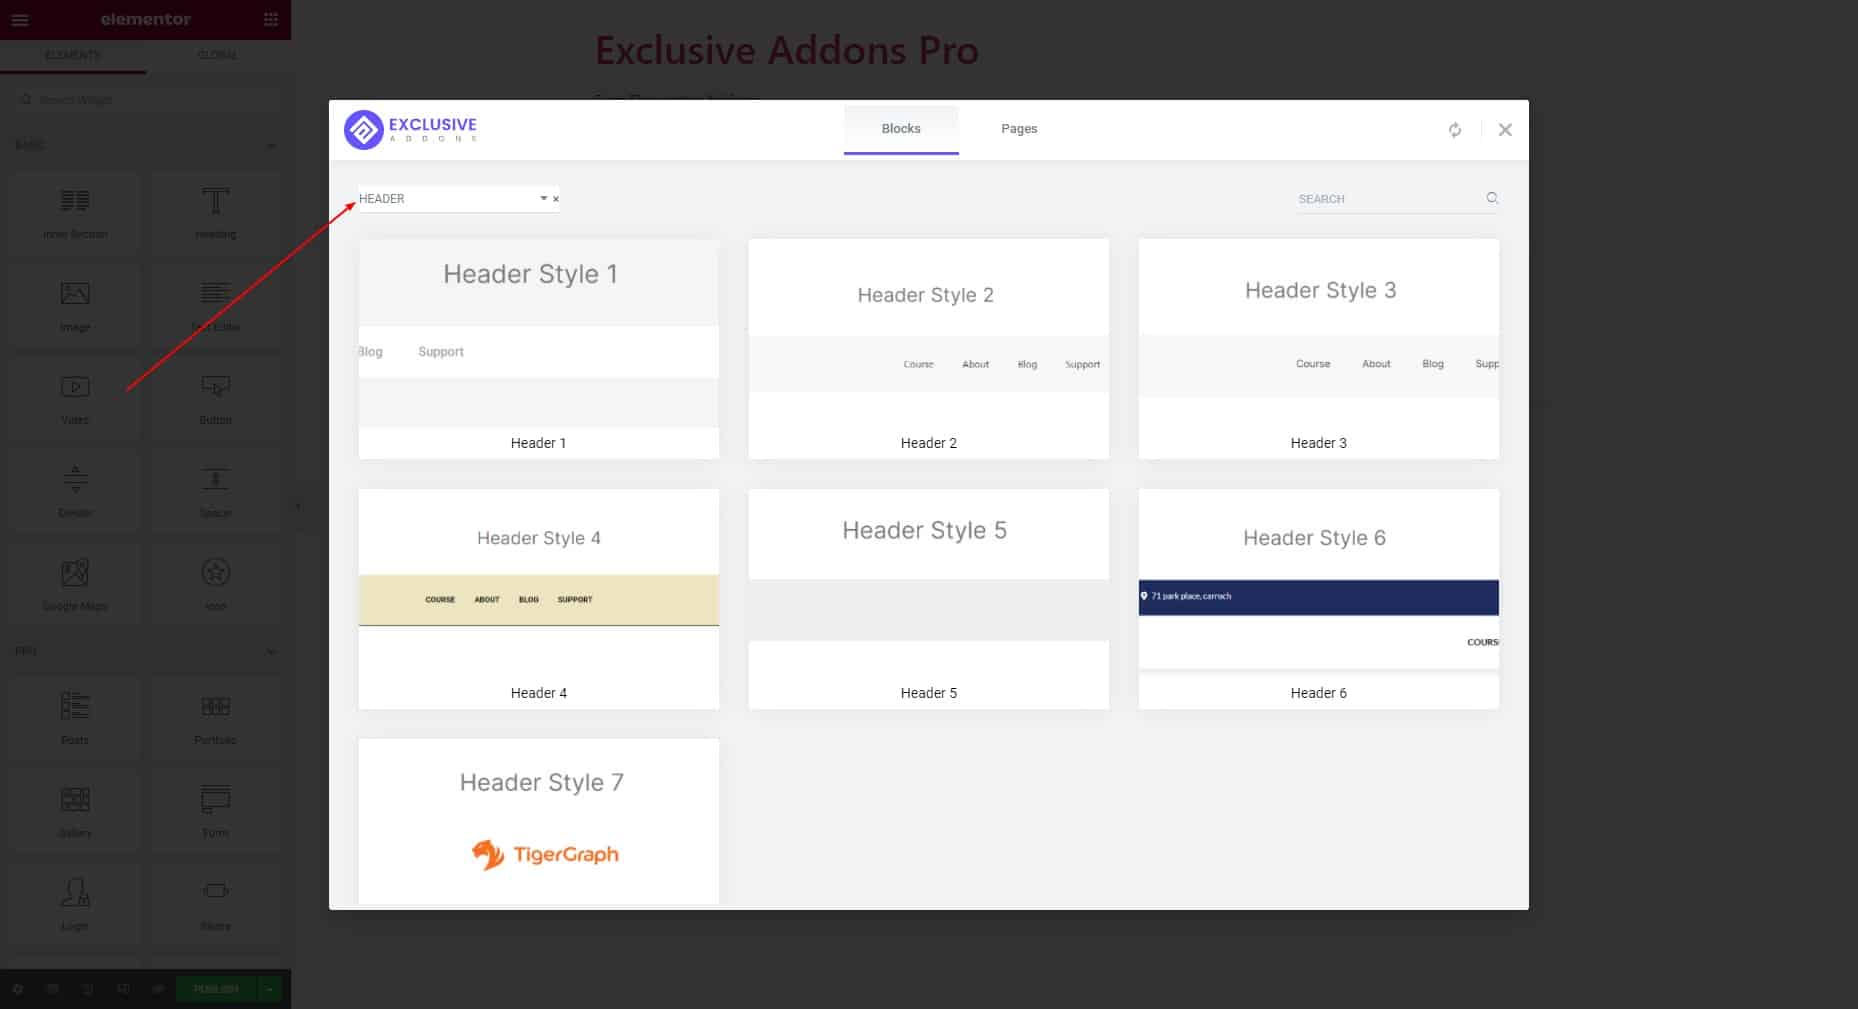Image resolution: width=1858 pixels, height=1009 pixels.
Task: Switch to the Blocks tab
Action: coord(901,129)
